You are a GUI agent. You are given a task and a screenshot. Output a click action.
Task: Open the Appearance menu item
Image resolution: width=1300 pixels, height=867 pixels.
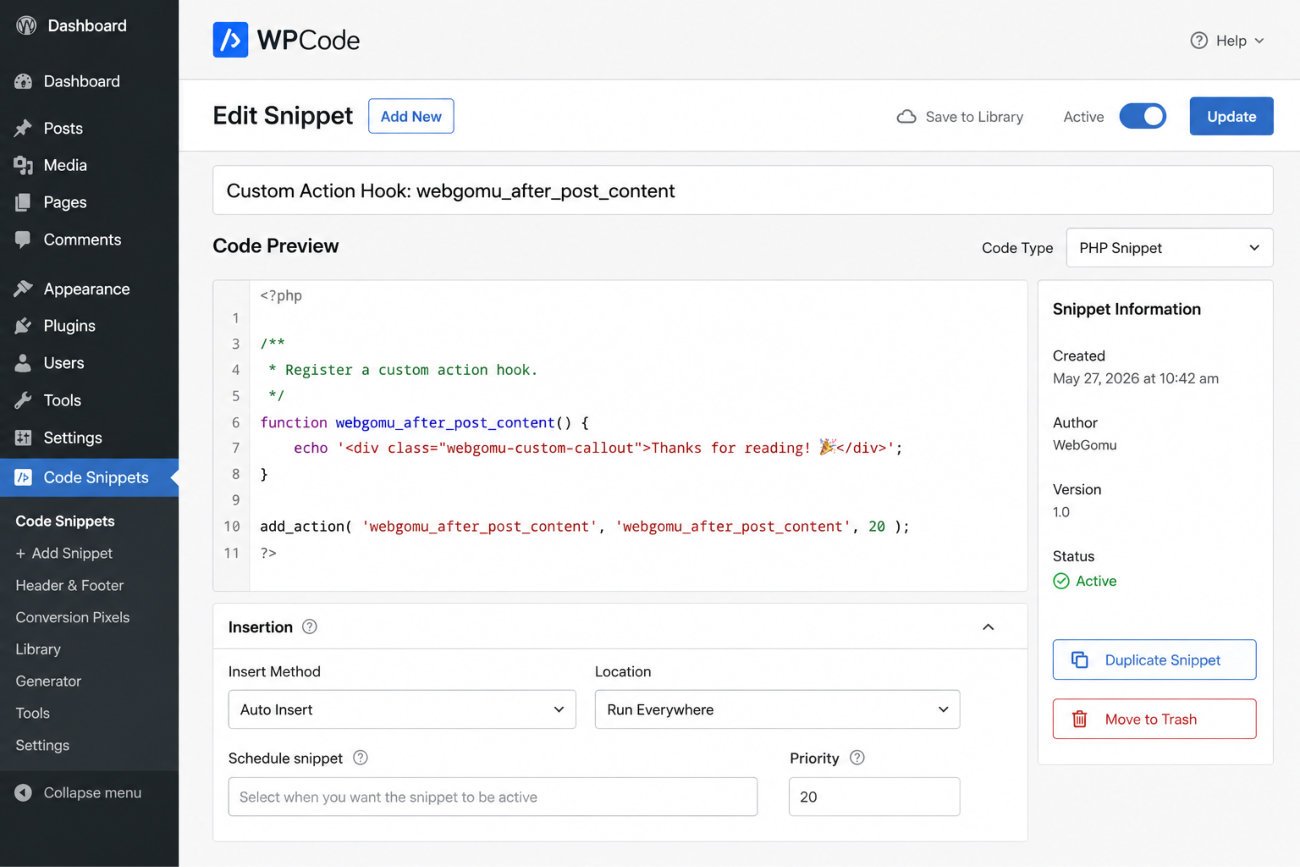pyautogui.click(x=89, y=289)
